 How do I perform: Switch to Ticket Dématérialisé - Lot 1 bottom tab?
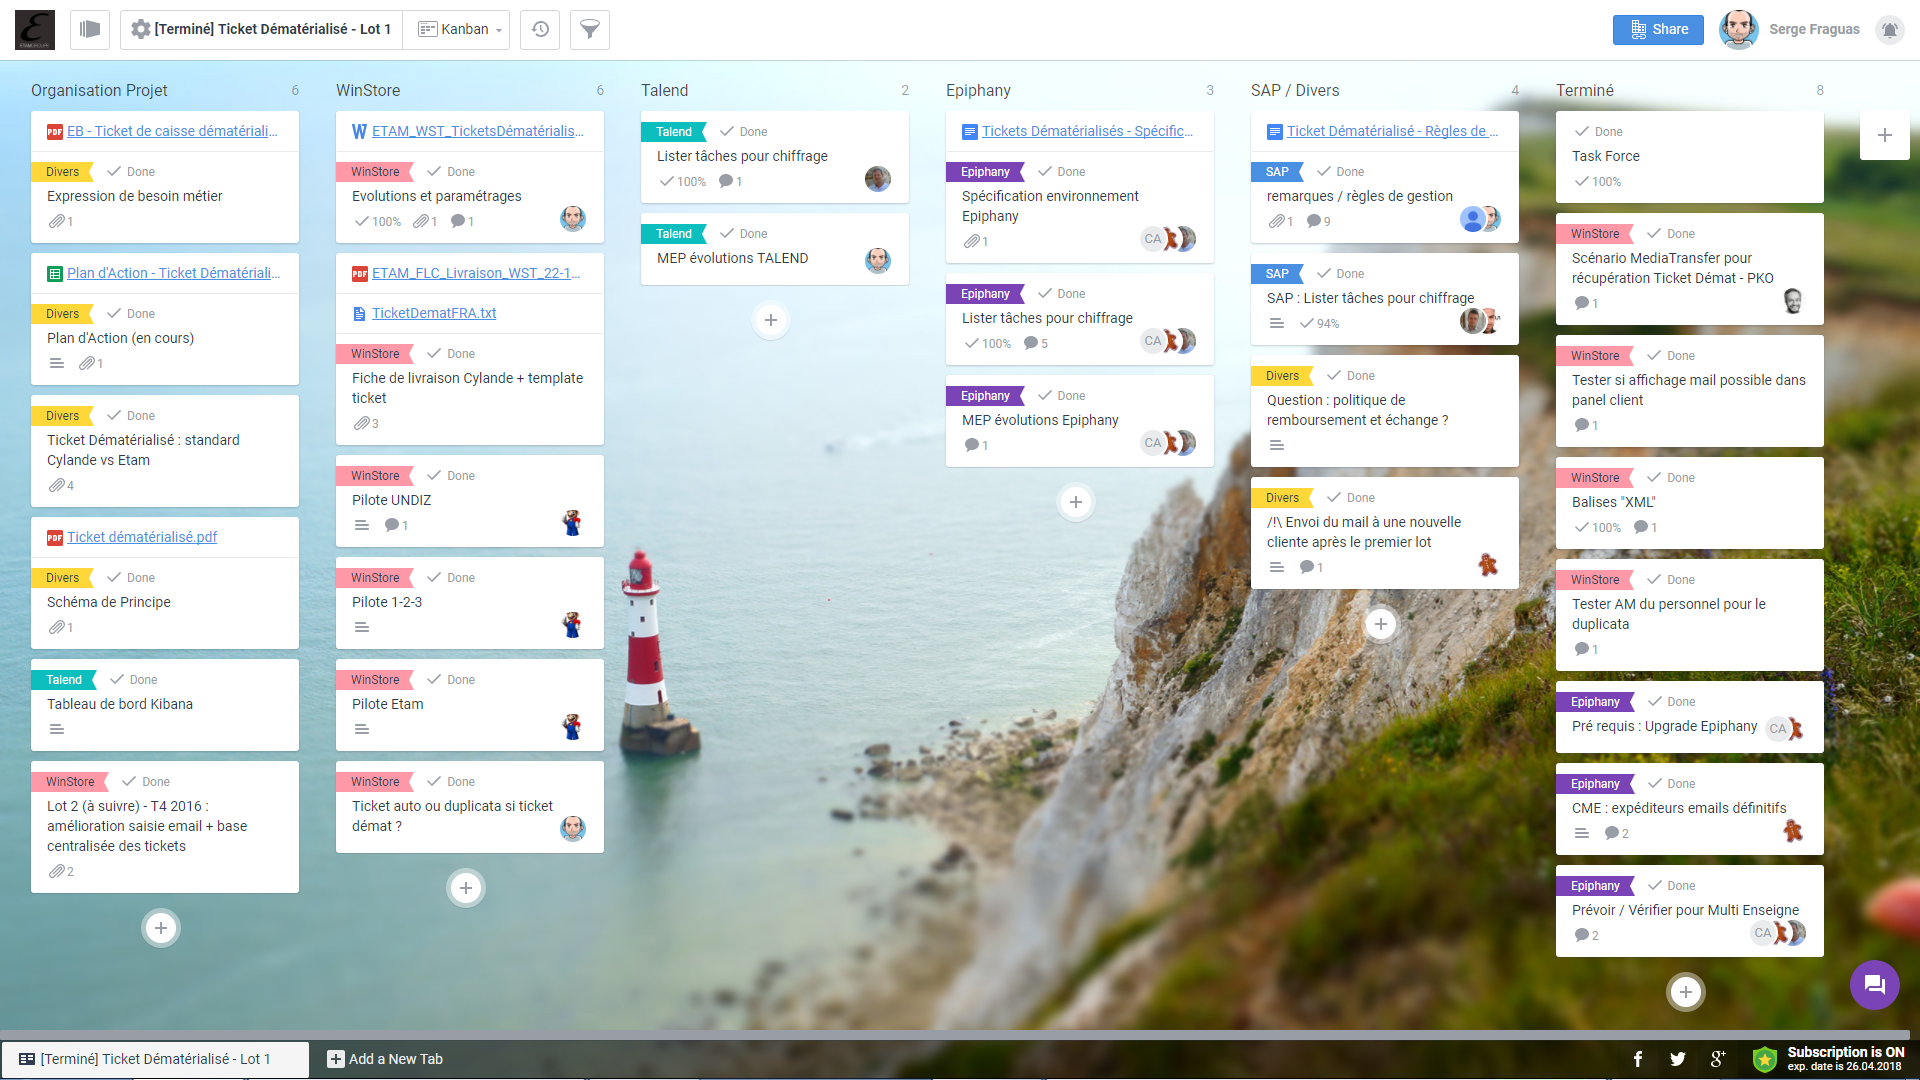point(155,1059)
